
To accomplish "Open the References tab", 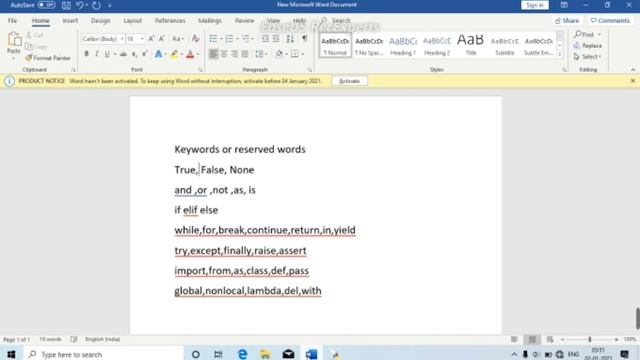I will pos(170,20).
